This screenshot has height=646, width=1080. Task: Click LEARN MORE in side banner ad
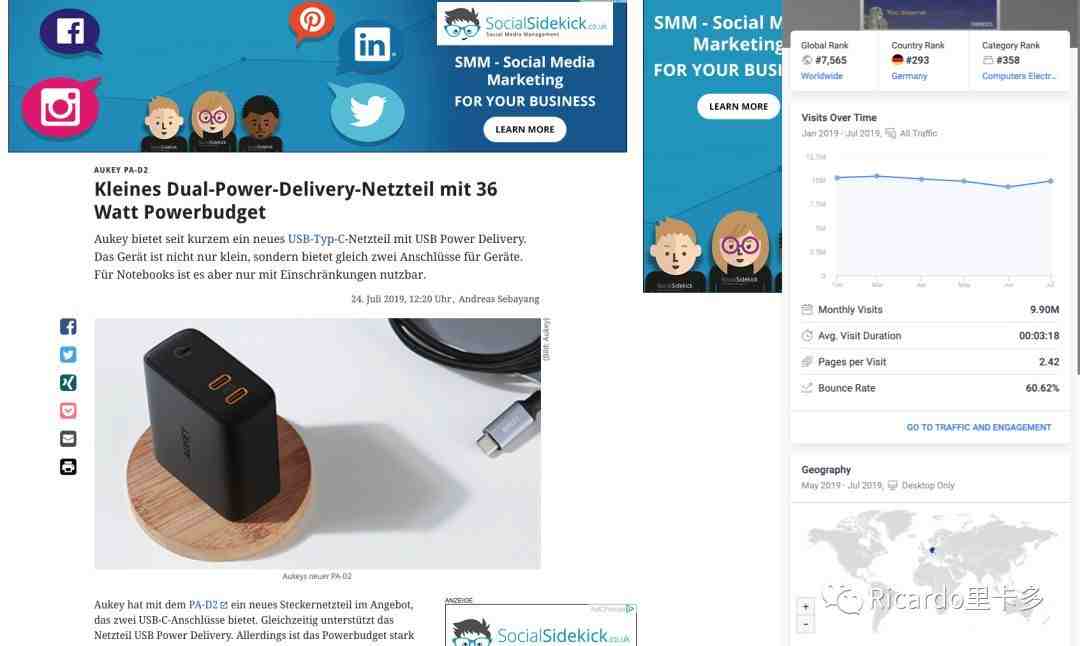click(738, 107)
